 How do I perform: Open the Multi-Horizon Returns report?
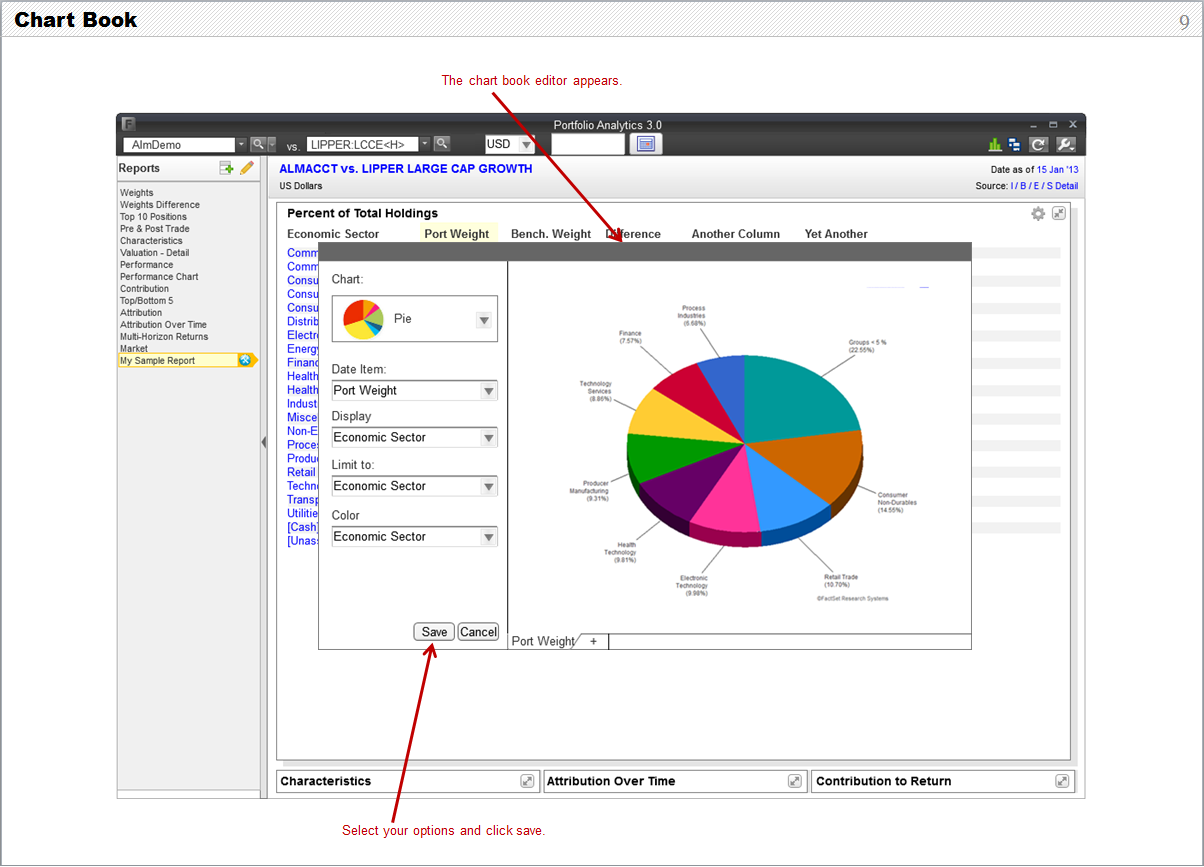(164, 337)
